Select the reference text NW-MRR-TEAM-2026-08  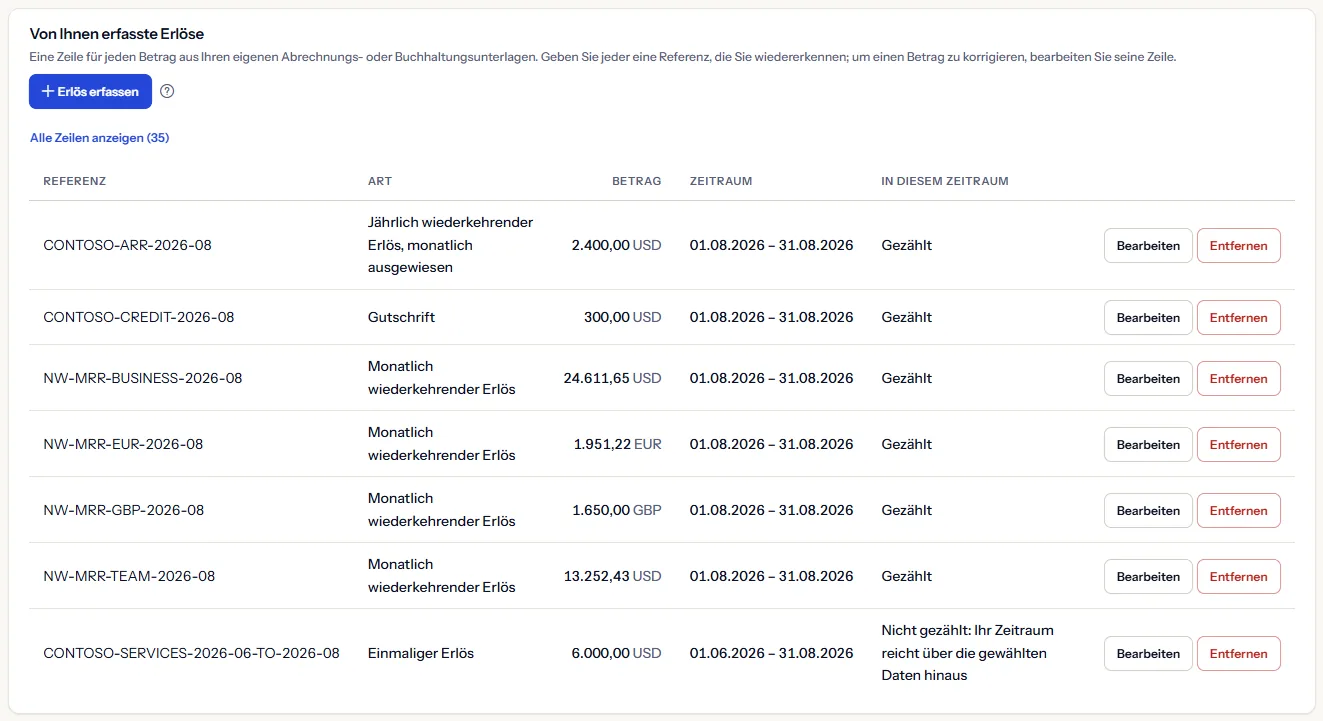[129, 576]
